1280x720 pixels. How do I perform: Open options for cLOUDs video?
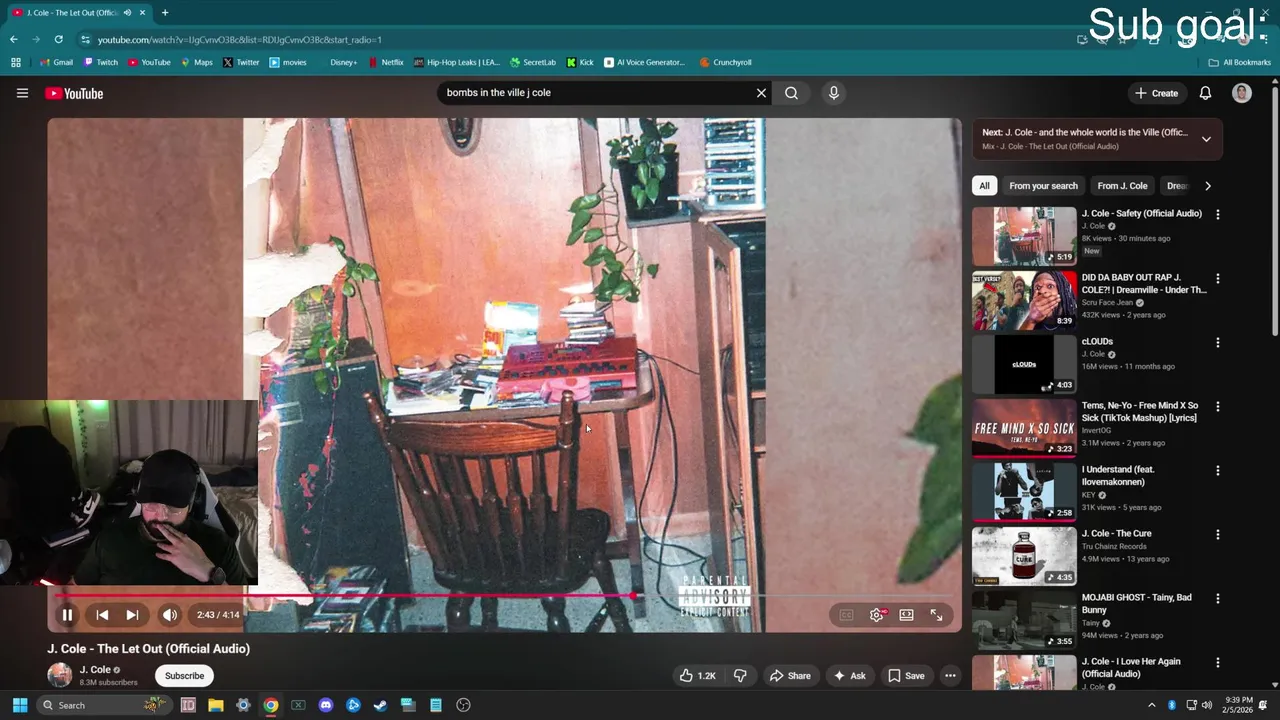1217,342
